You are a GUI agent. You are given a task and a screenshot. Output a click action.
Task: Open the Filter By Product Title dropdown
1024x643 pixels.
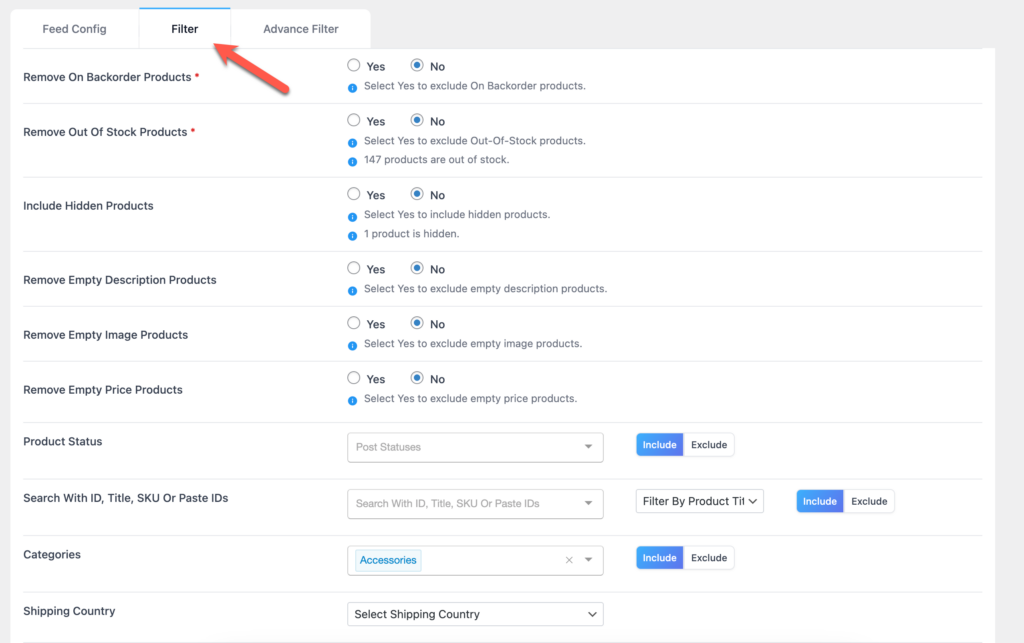699,501
